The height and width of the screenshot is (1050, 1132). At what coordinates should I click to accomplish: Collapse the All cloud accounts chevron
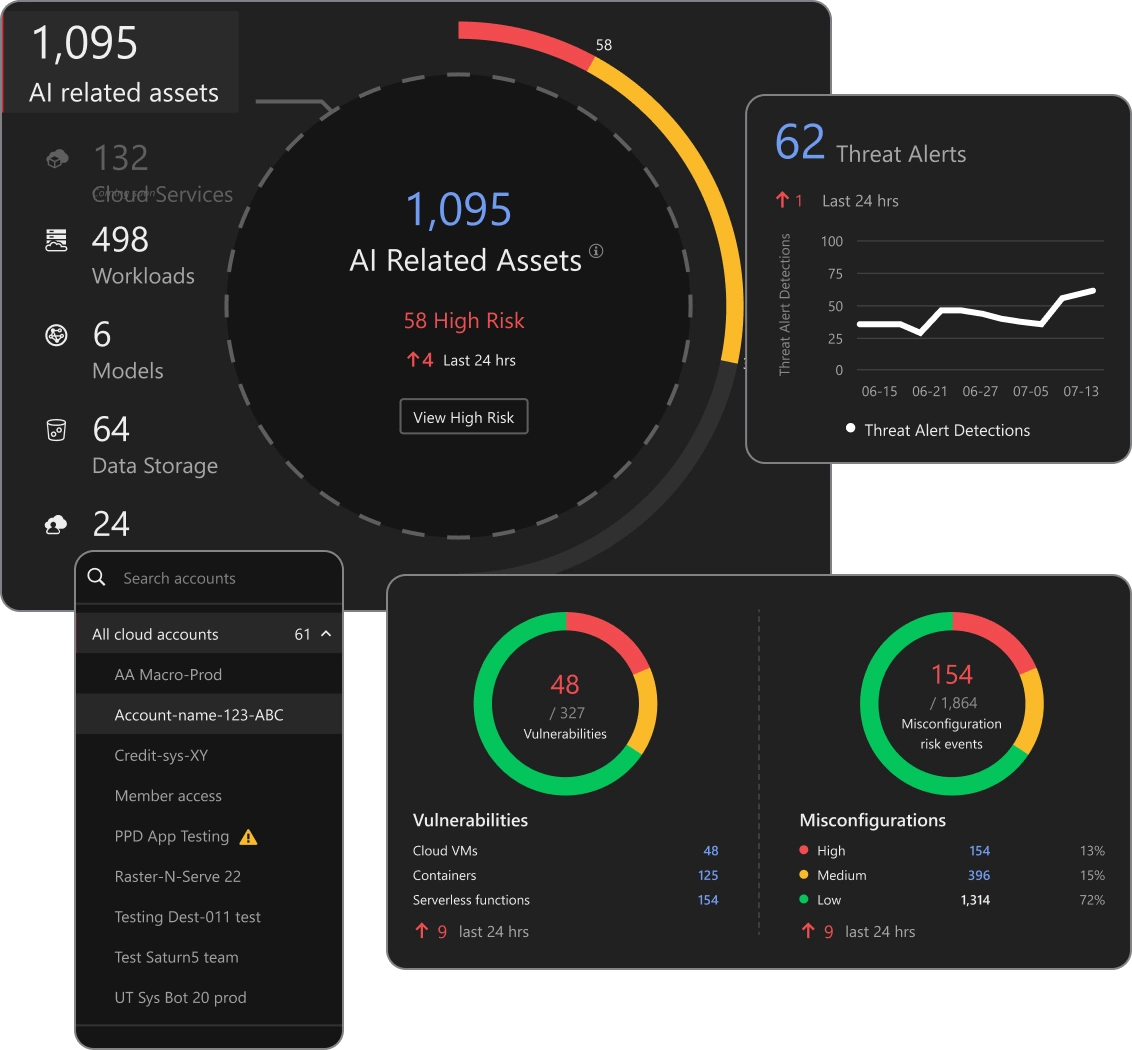point(326,634)
